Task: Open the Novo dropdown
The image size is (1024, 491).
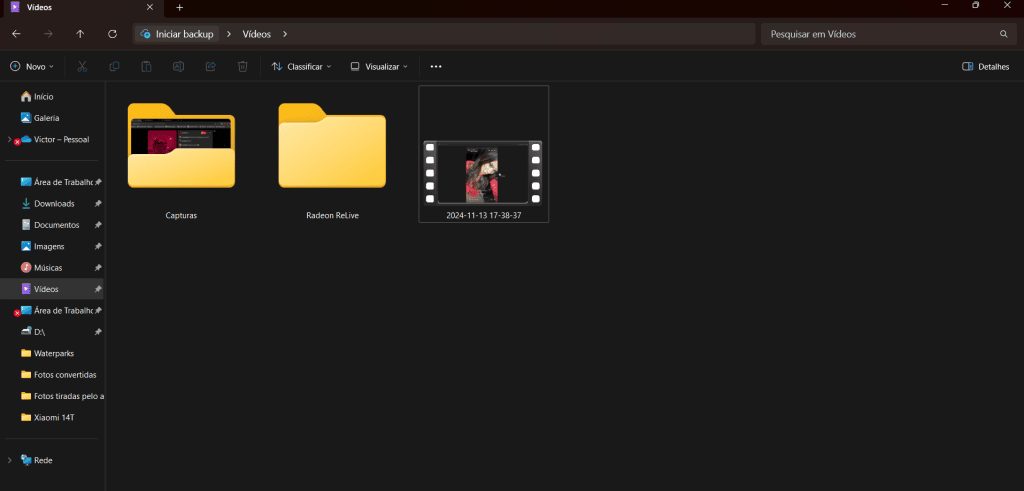Action: coord(32,67)
